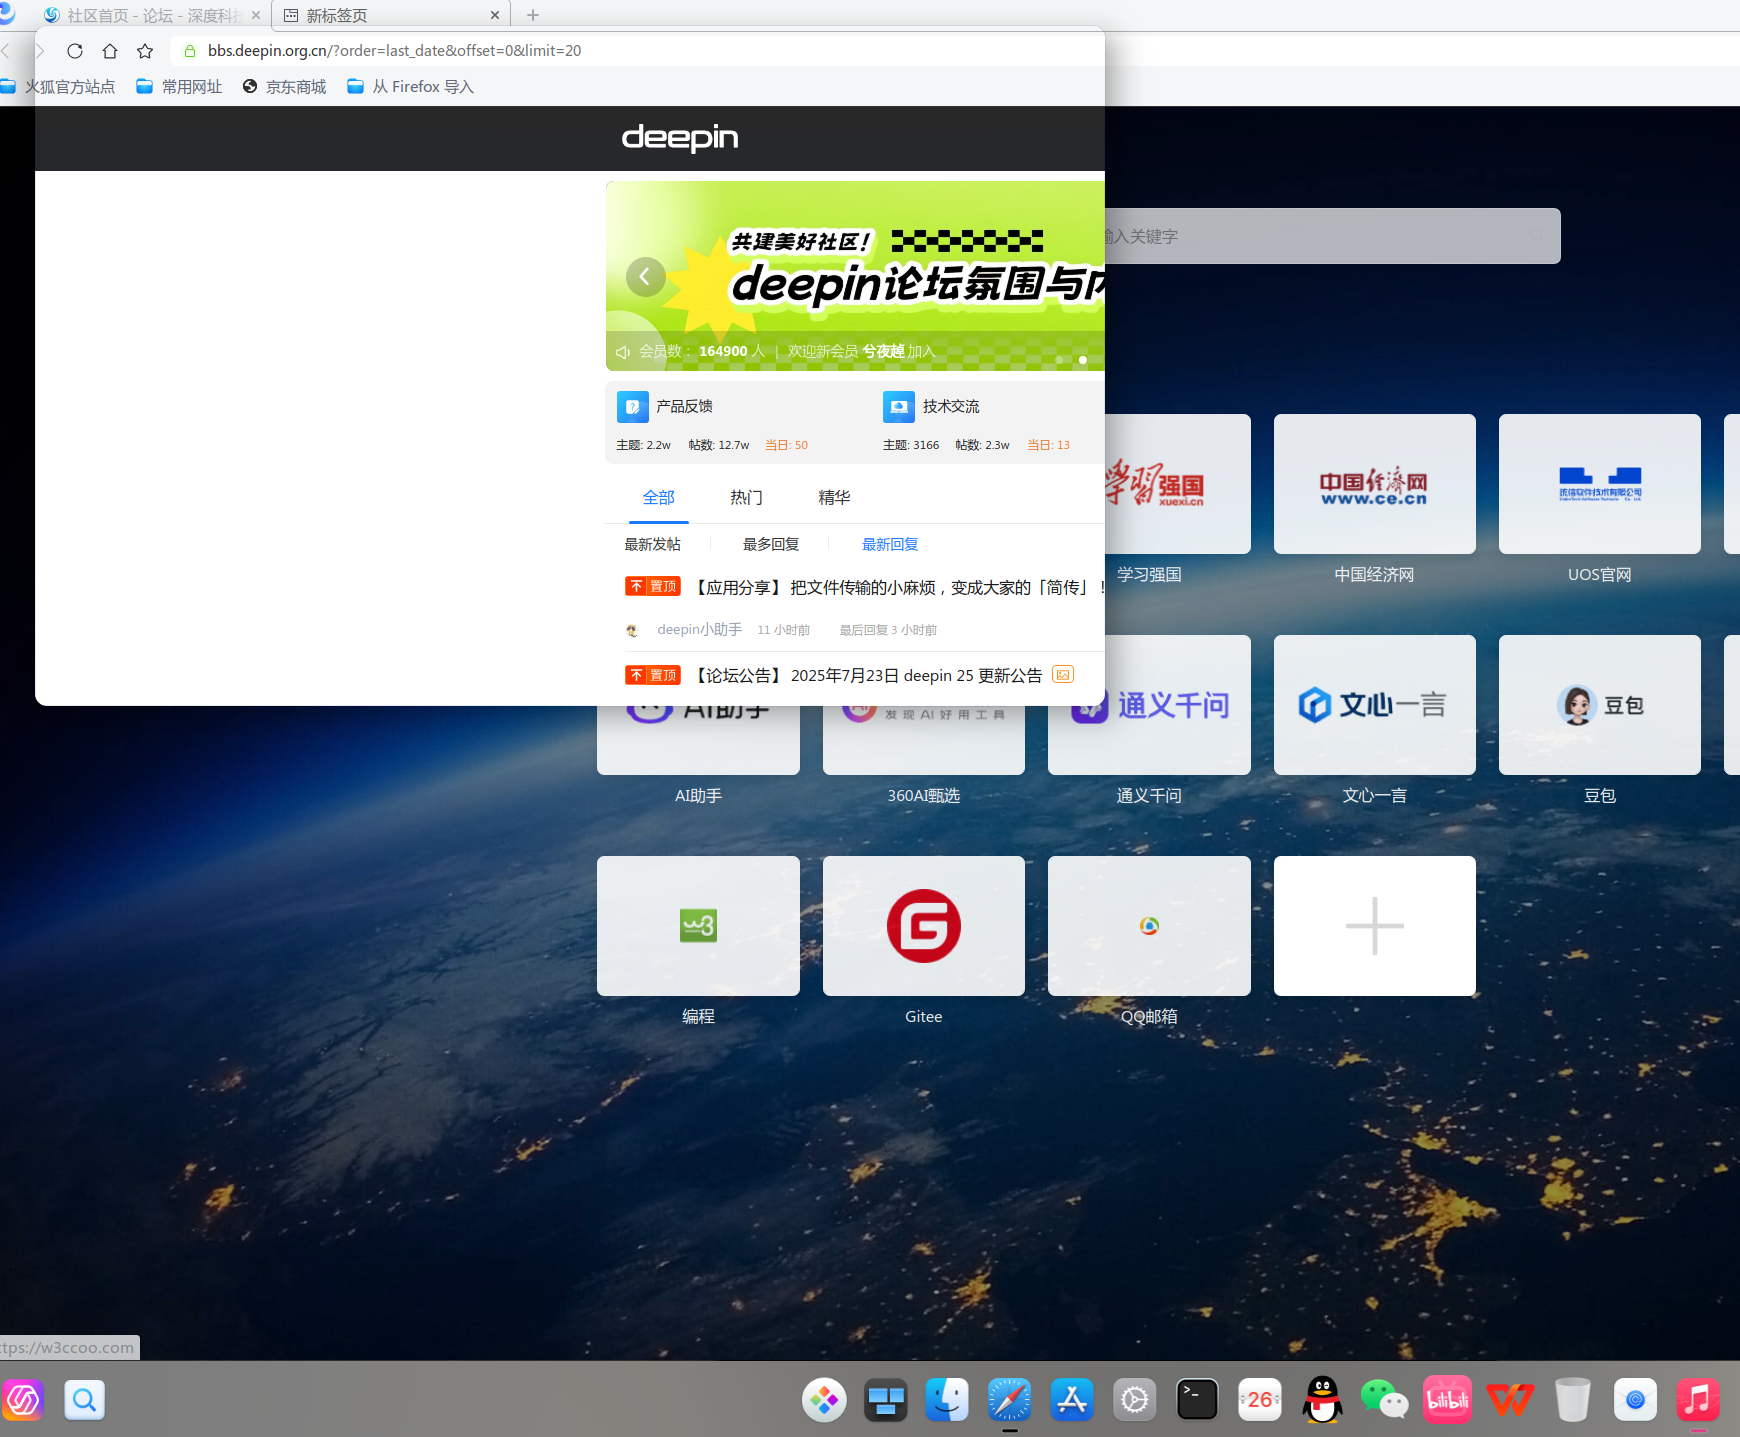Sort posts by 最新回复
The width and height of the screenshot is (1740, 1437).
click(890, 544)
